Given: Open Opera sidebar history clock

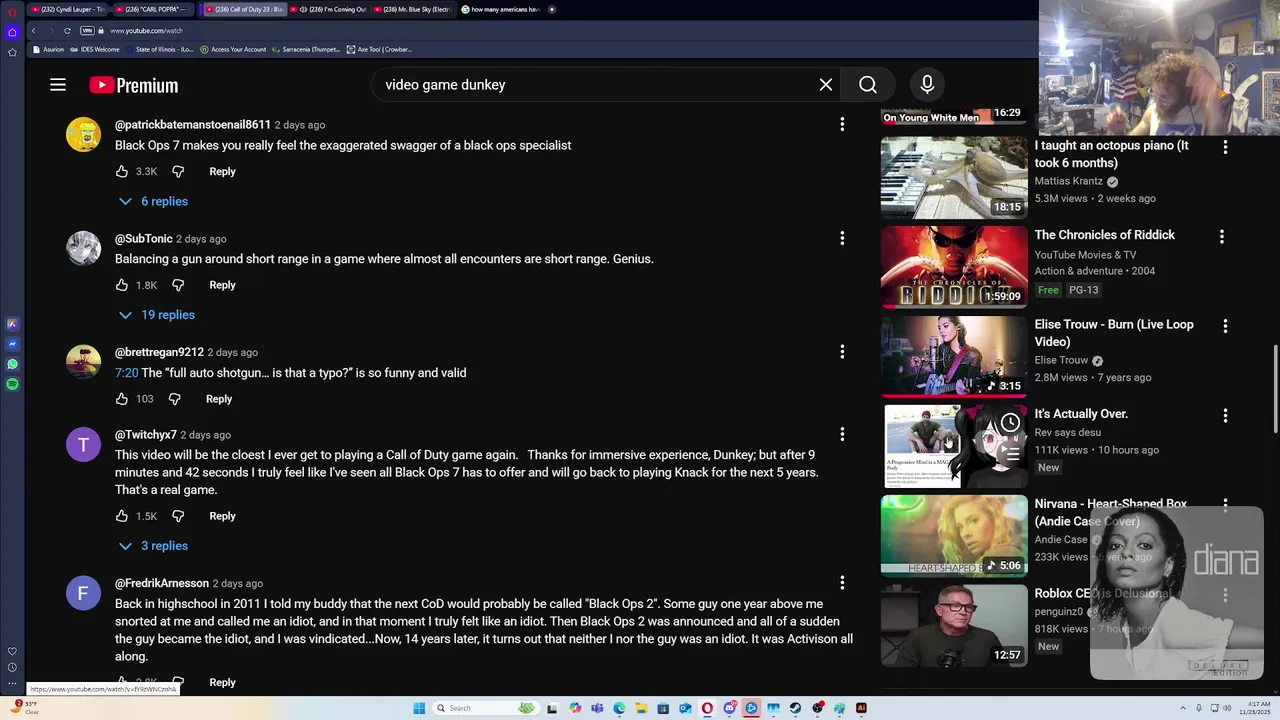Looking at the screenshot, I should [x=12, y=667].
